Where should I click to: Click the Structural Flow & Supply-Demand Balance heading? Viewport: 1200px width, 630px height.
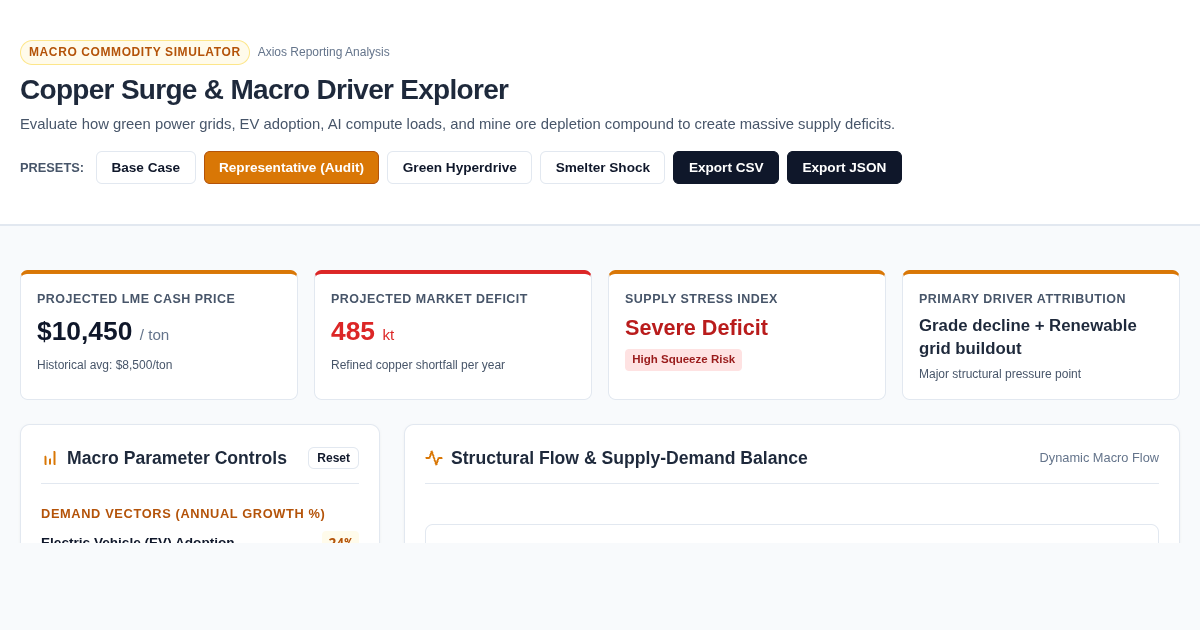pyautogui.click(x=629, y=458)
